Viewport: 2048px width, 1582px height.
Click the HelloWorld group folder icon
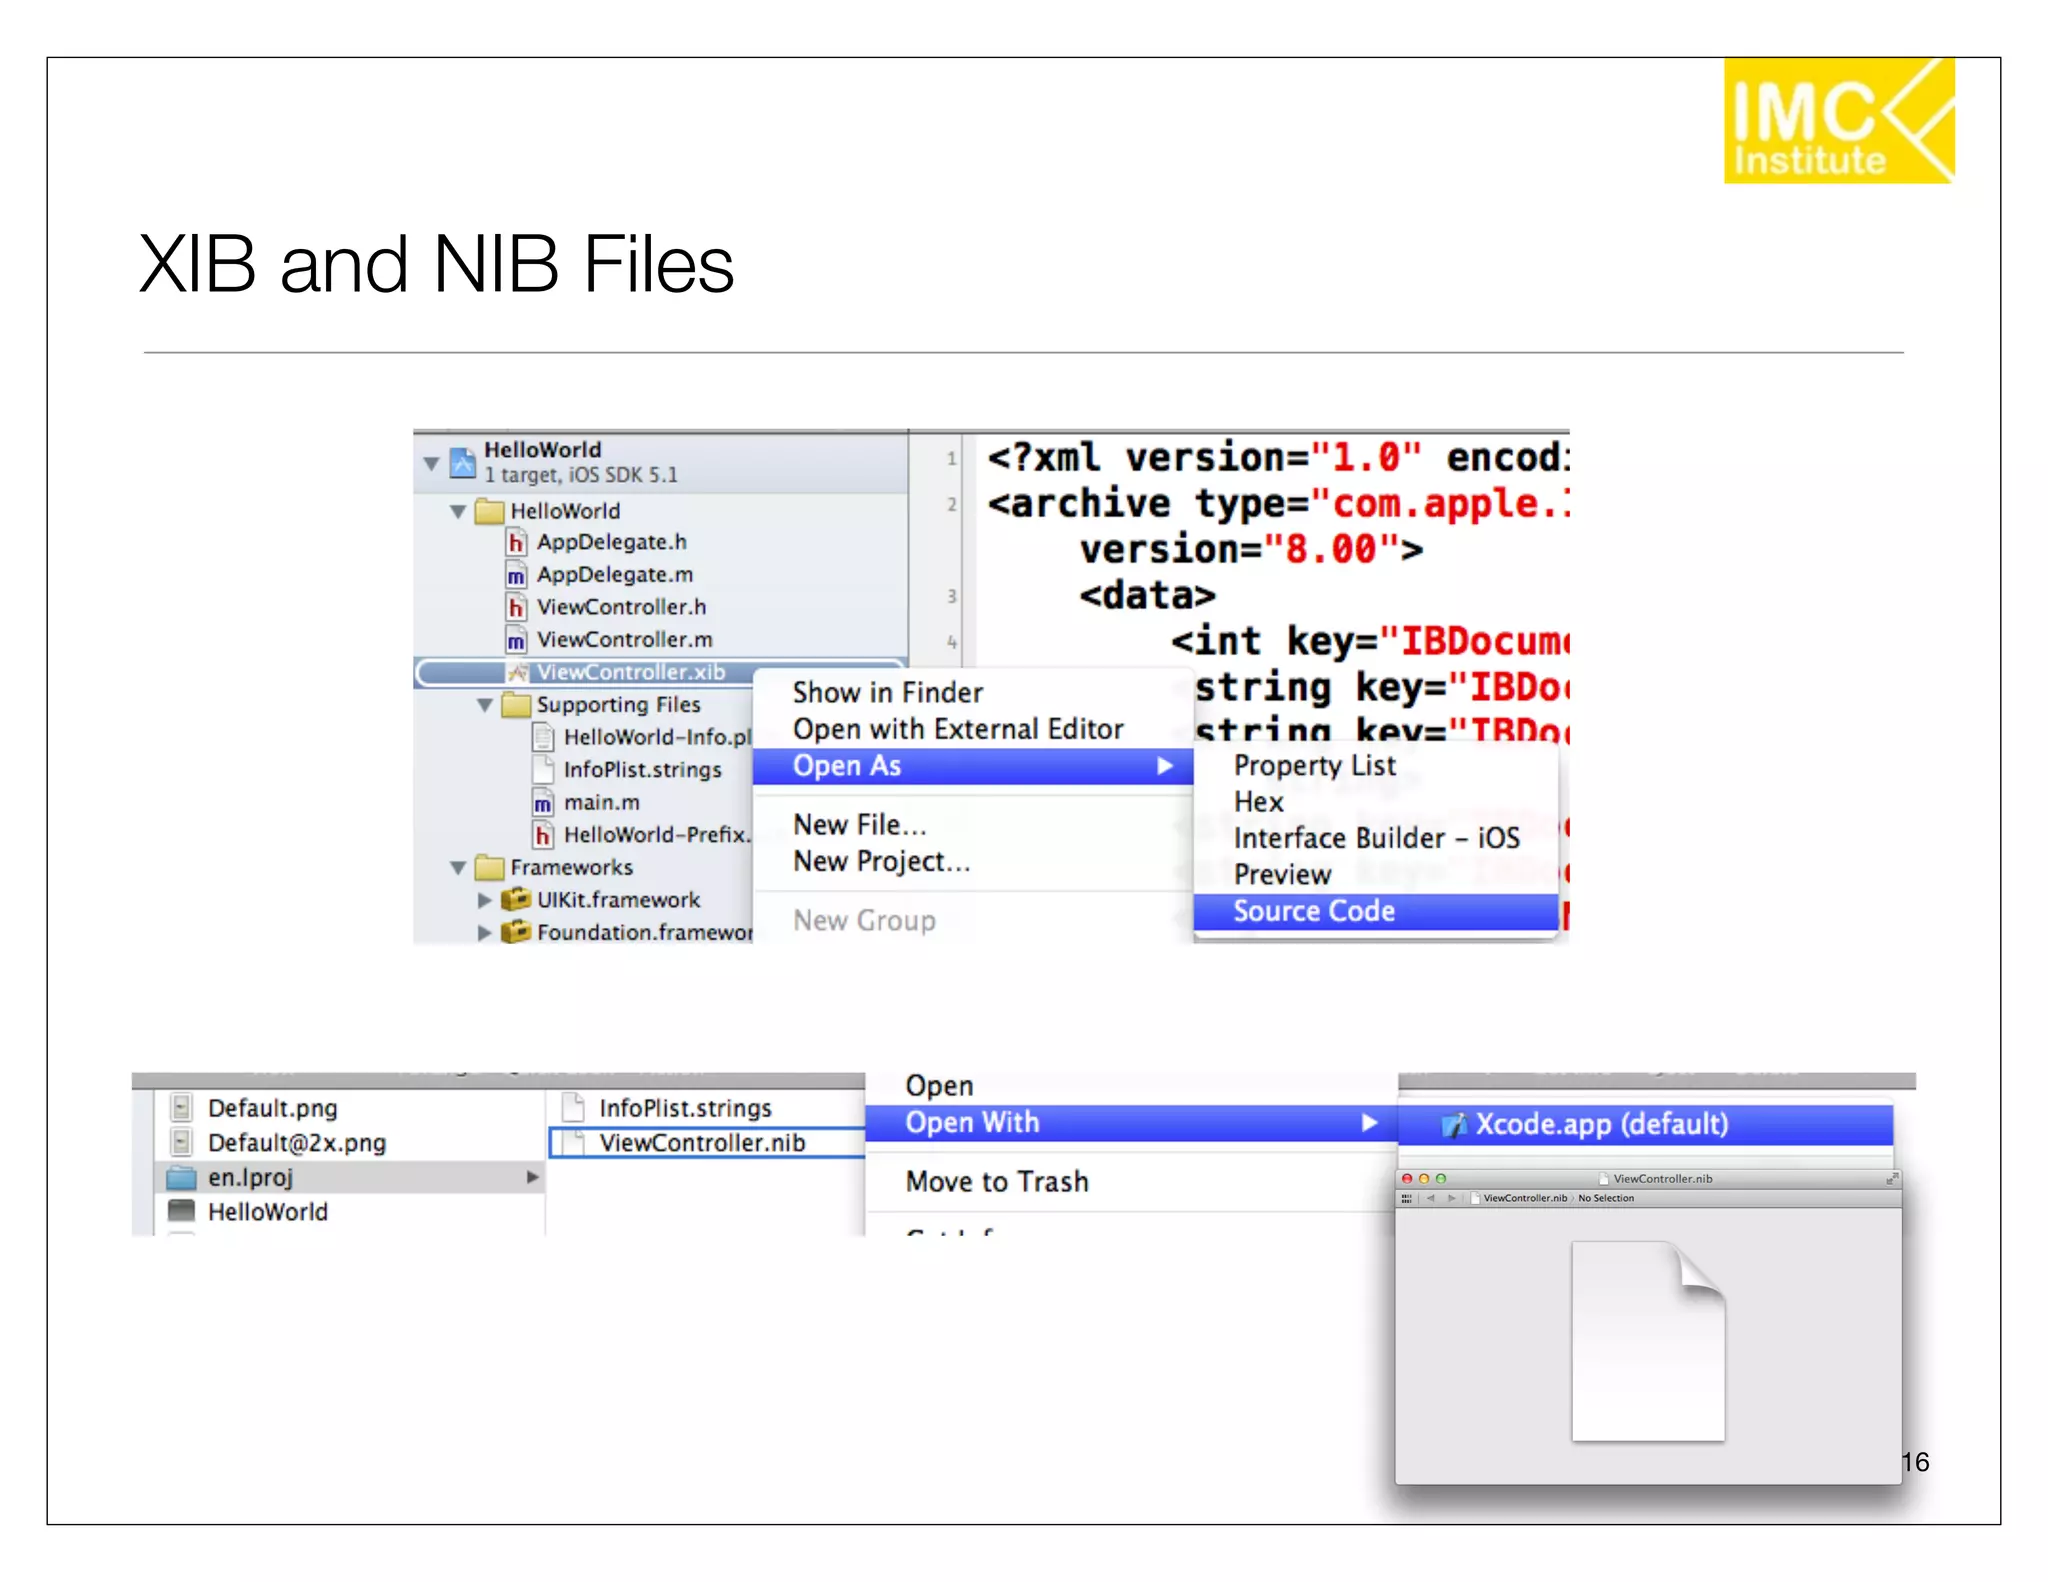coord(489,511)
